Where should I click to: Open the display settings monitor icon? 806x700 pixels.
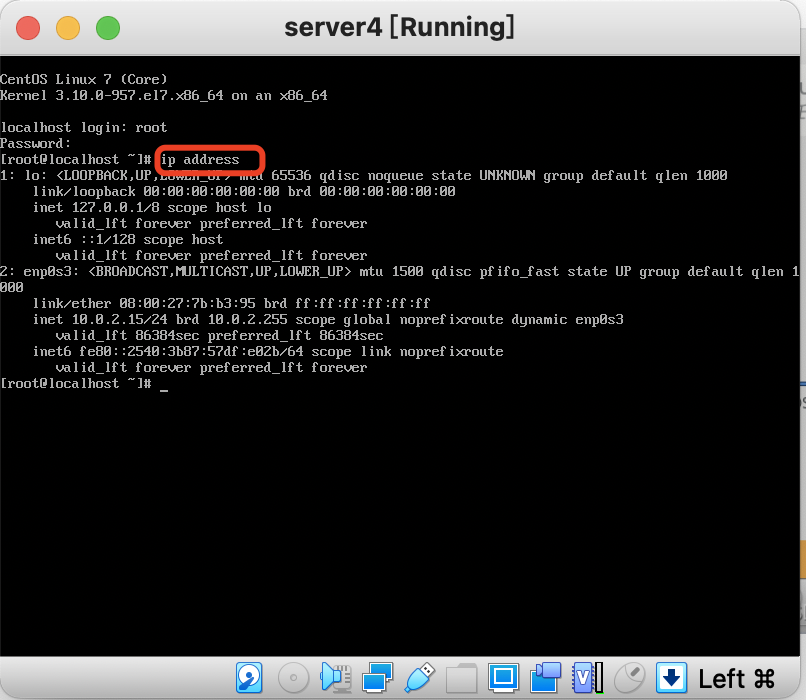[503, 677]
